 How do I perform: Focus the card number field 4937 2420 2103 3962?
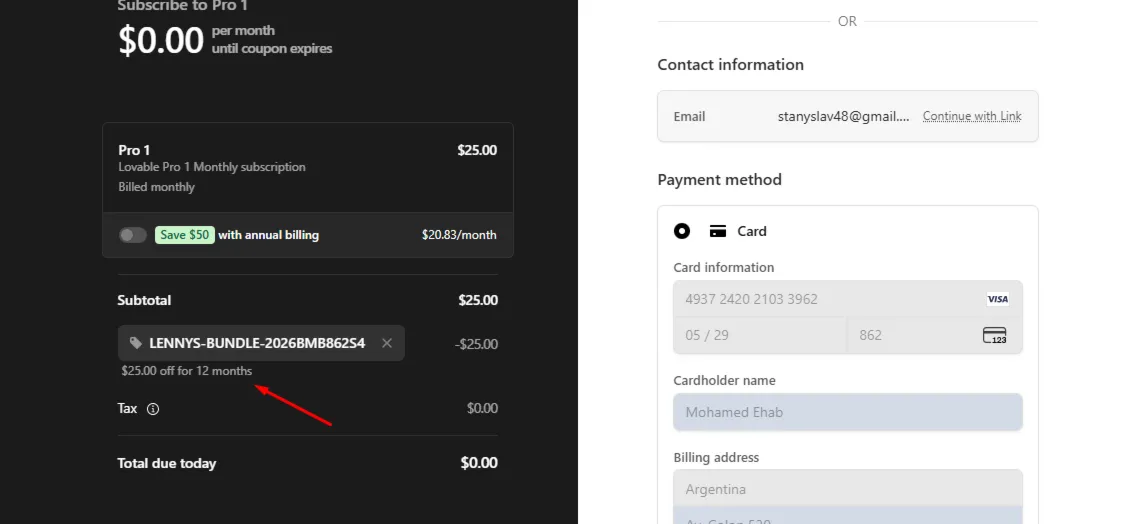coord(848,299)
